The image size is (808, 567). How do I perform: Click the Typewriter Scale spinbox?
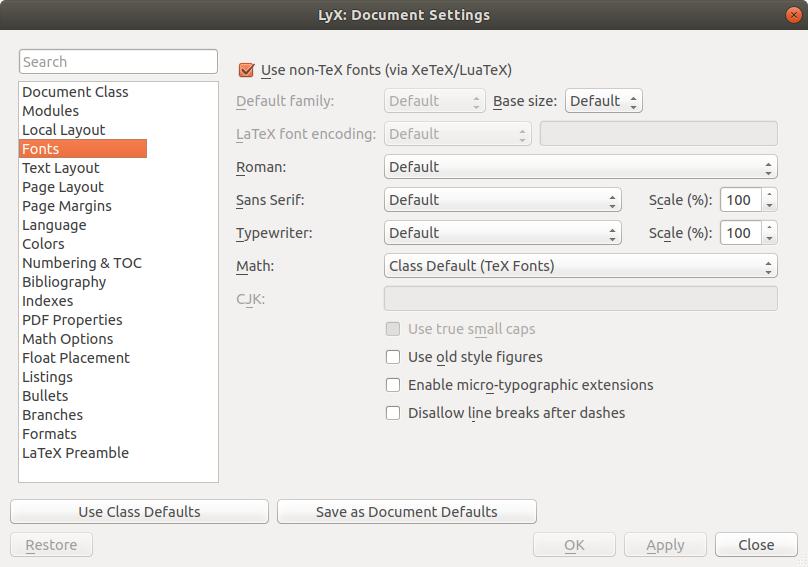click(x=739, y=233)
